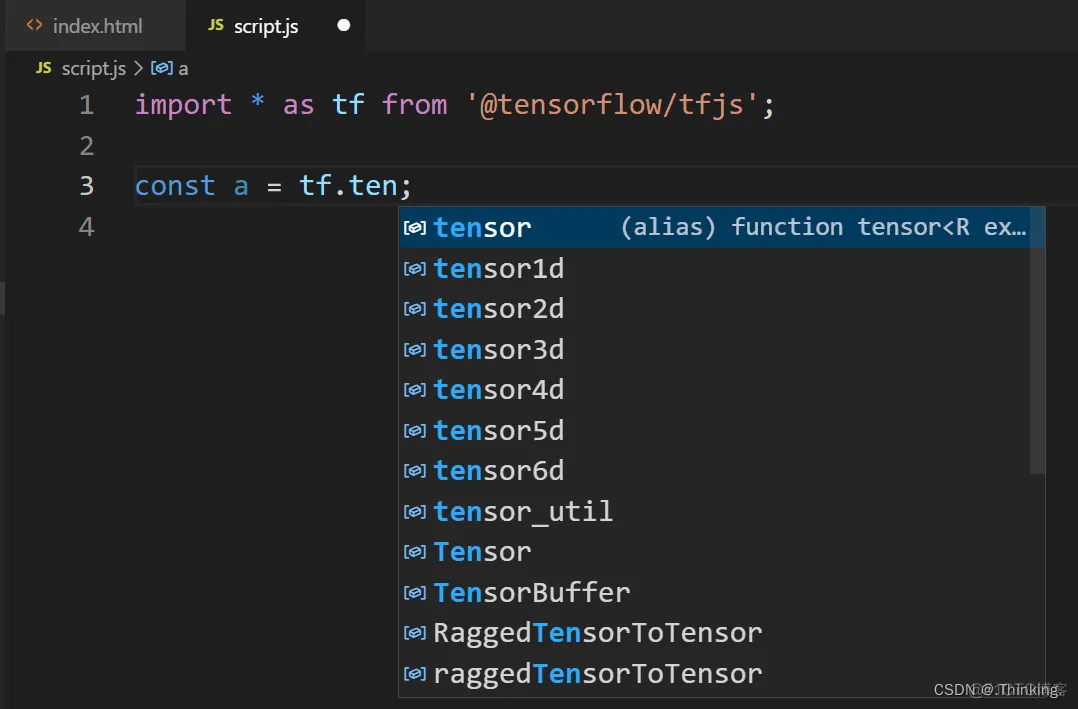Image resolution: width=1078 pixels, height=709 pixels.
Task: Click line number 1 in the gutter
Action: (x=87, y=105)
